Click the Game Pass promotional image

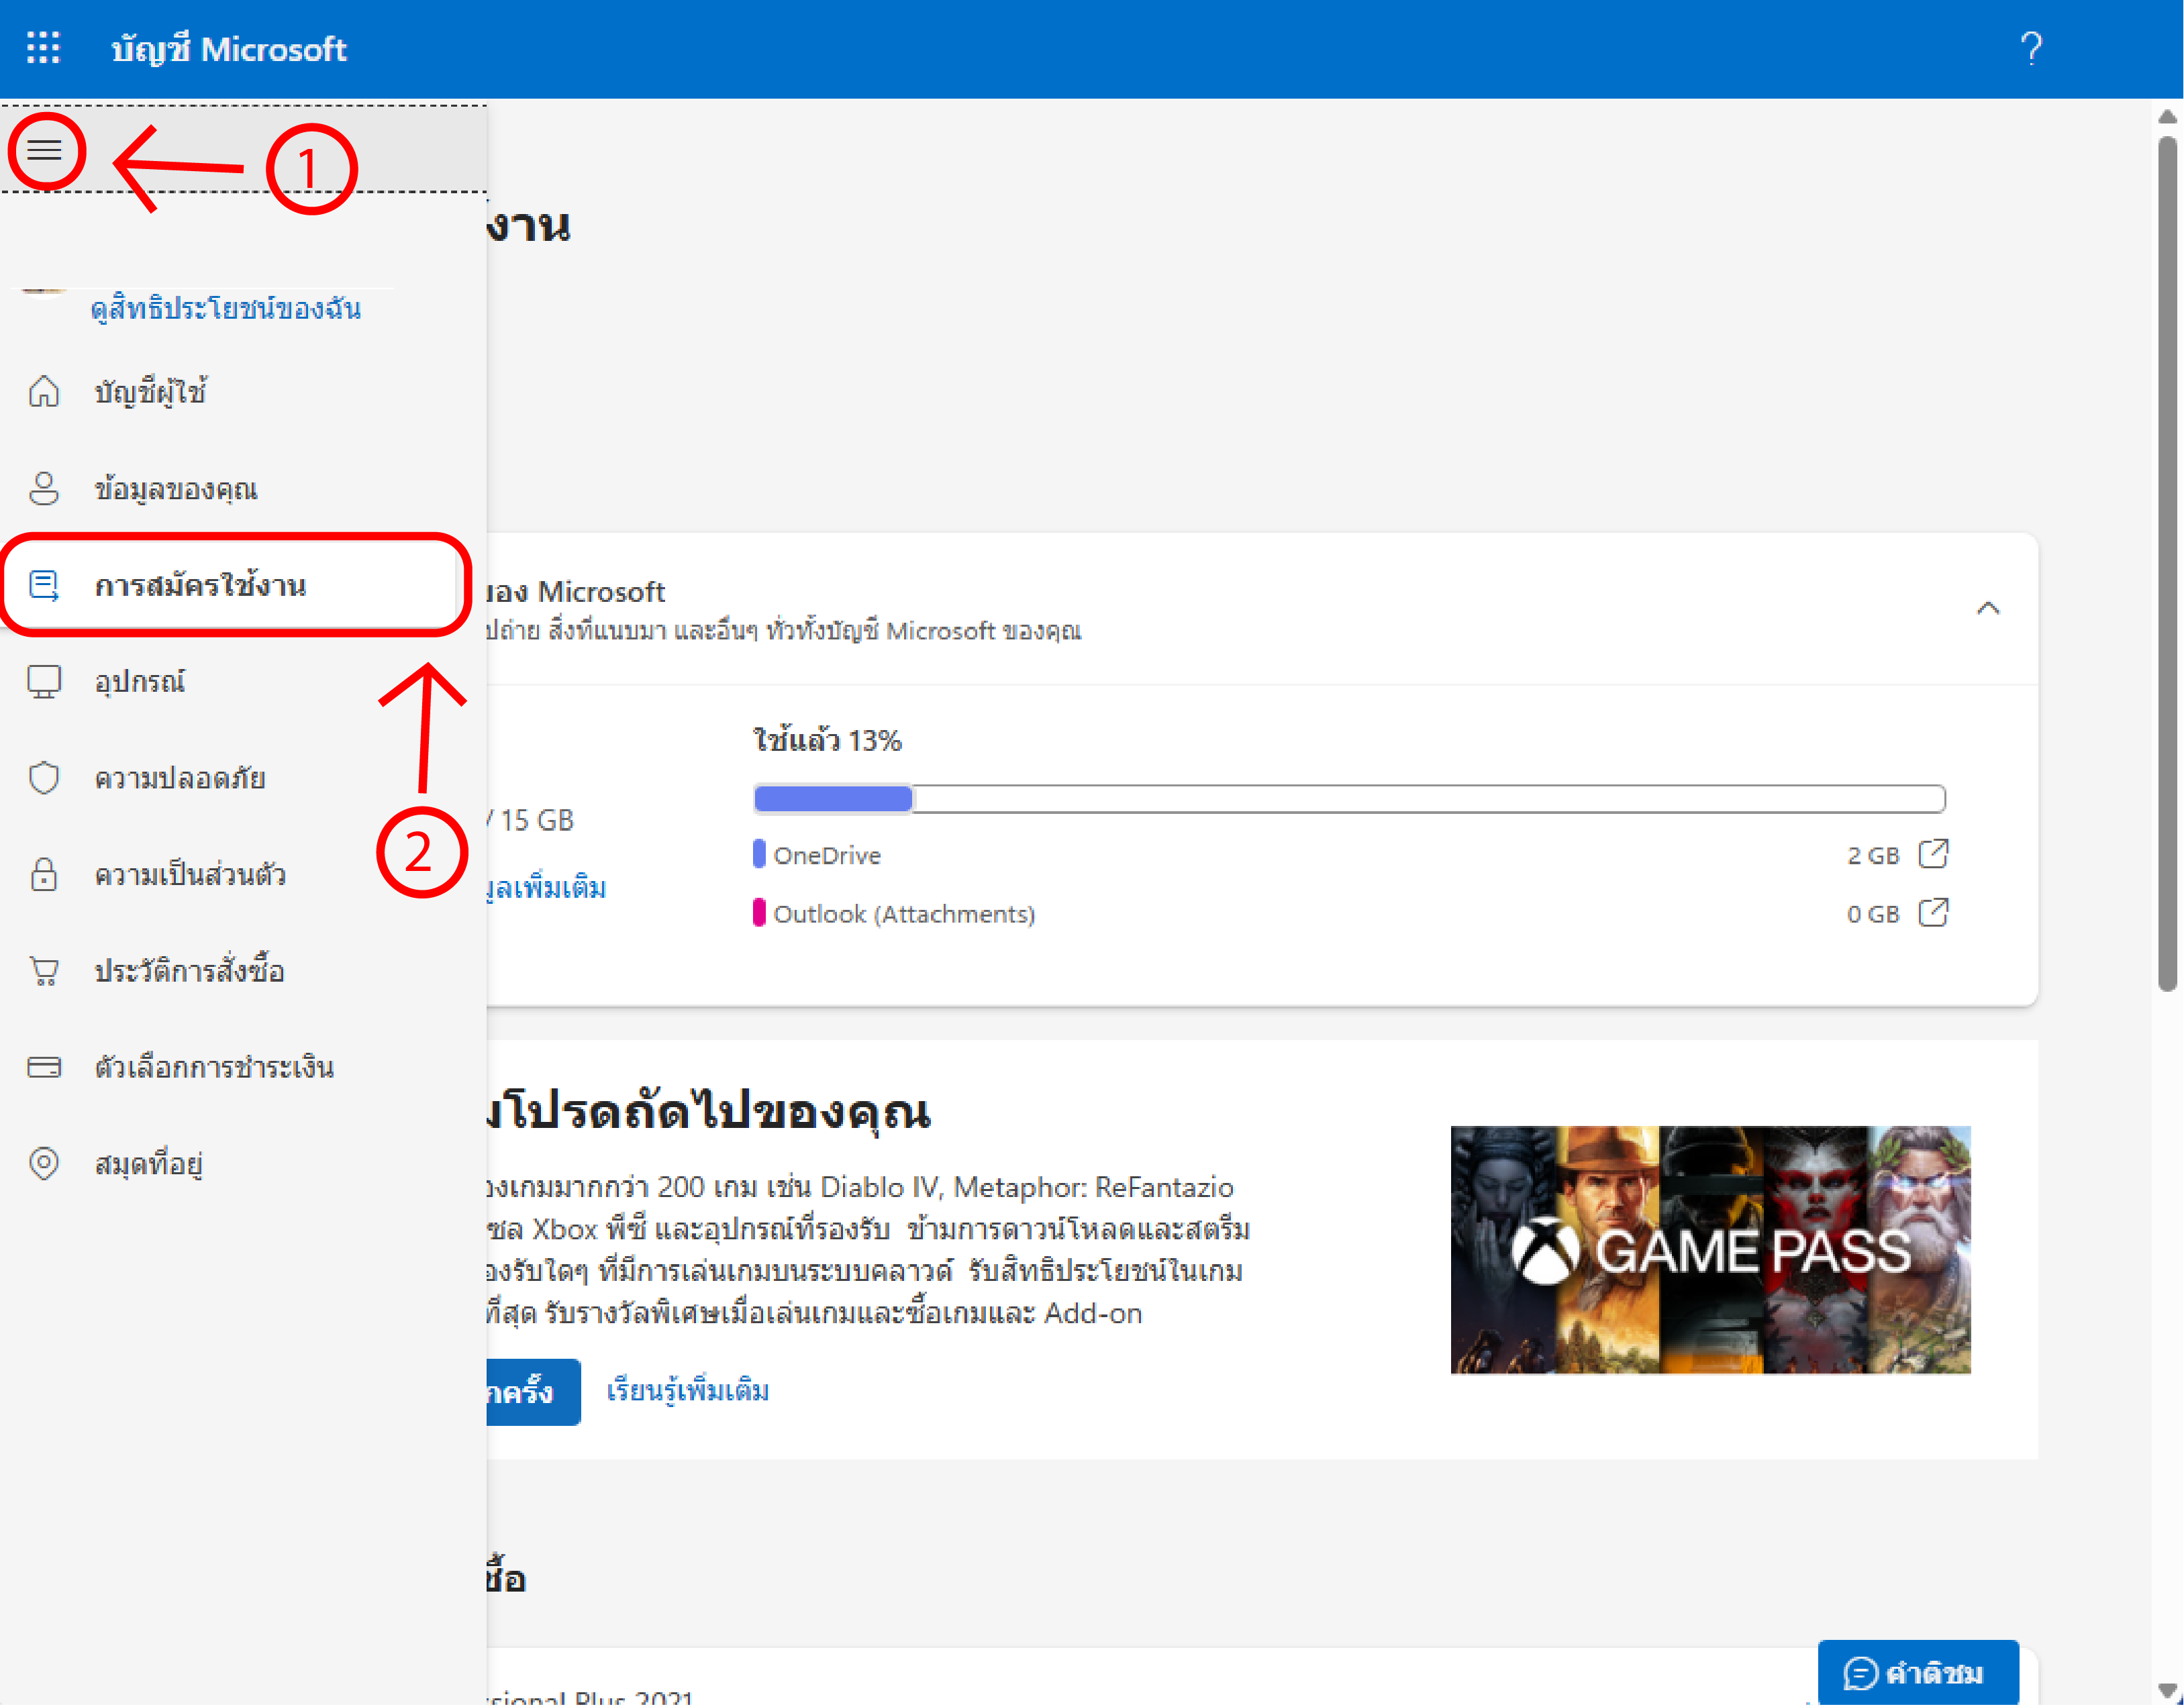tap(1710, 1250)
